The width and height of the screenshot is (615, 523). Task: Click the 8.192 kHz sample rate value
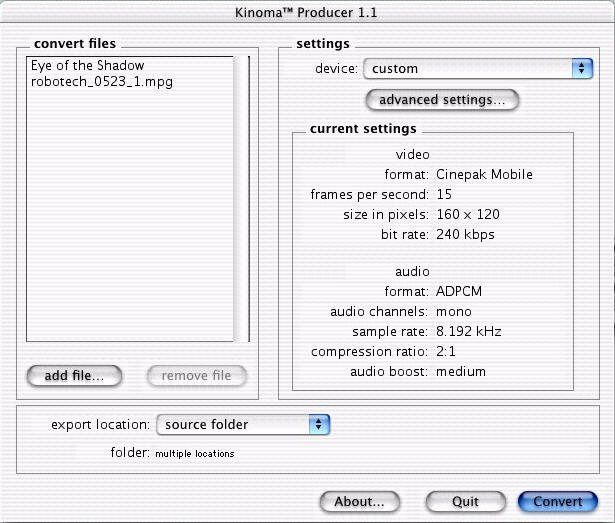pos(469,332)
